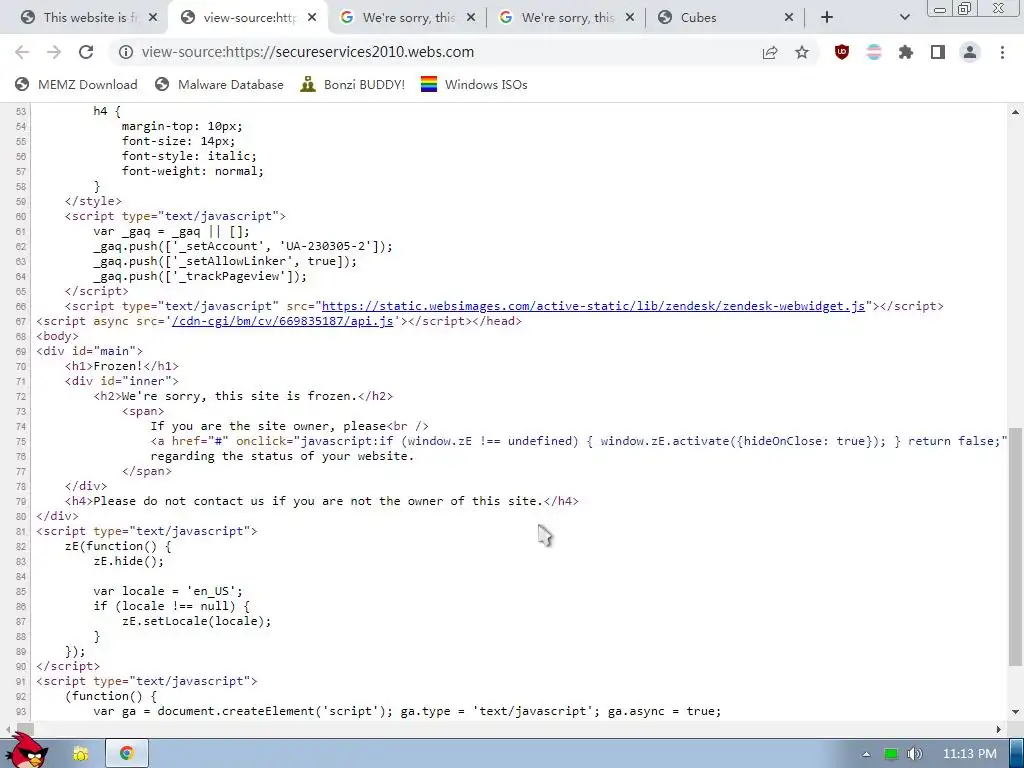Image resolution: width=1024 pixels, height=768 pixels.
Task: Close the view-source tab
Action: point(312,18)
